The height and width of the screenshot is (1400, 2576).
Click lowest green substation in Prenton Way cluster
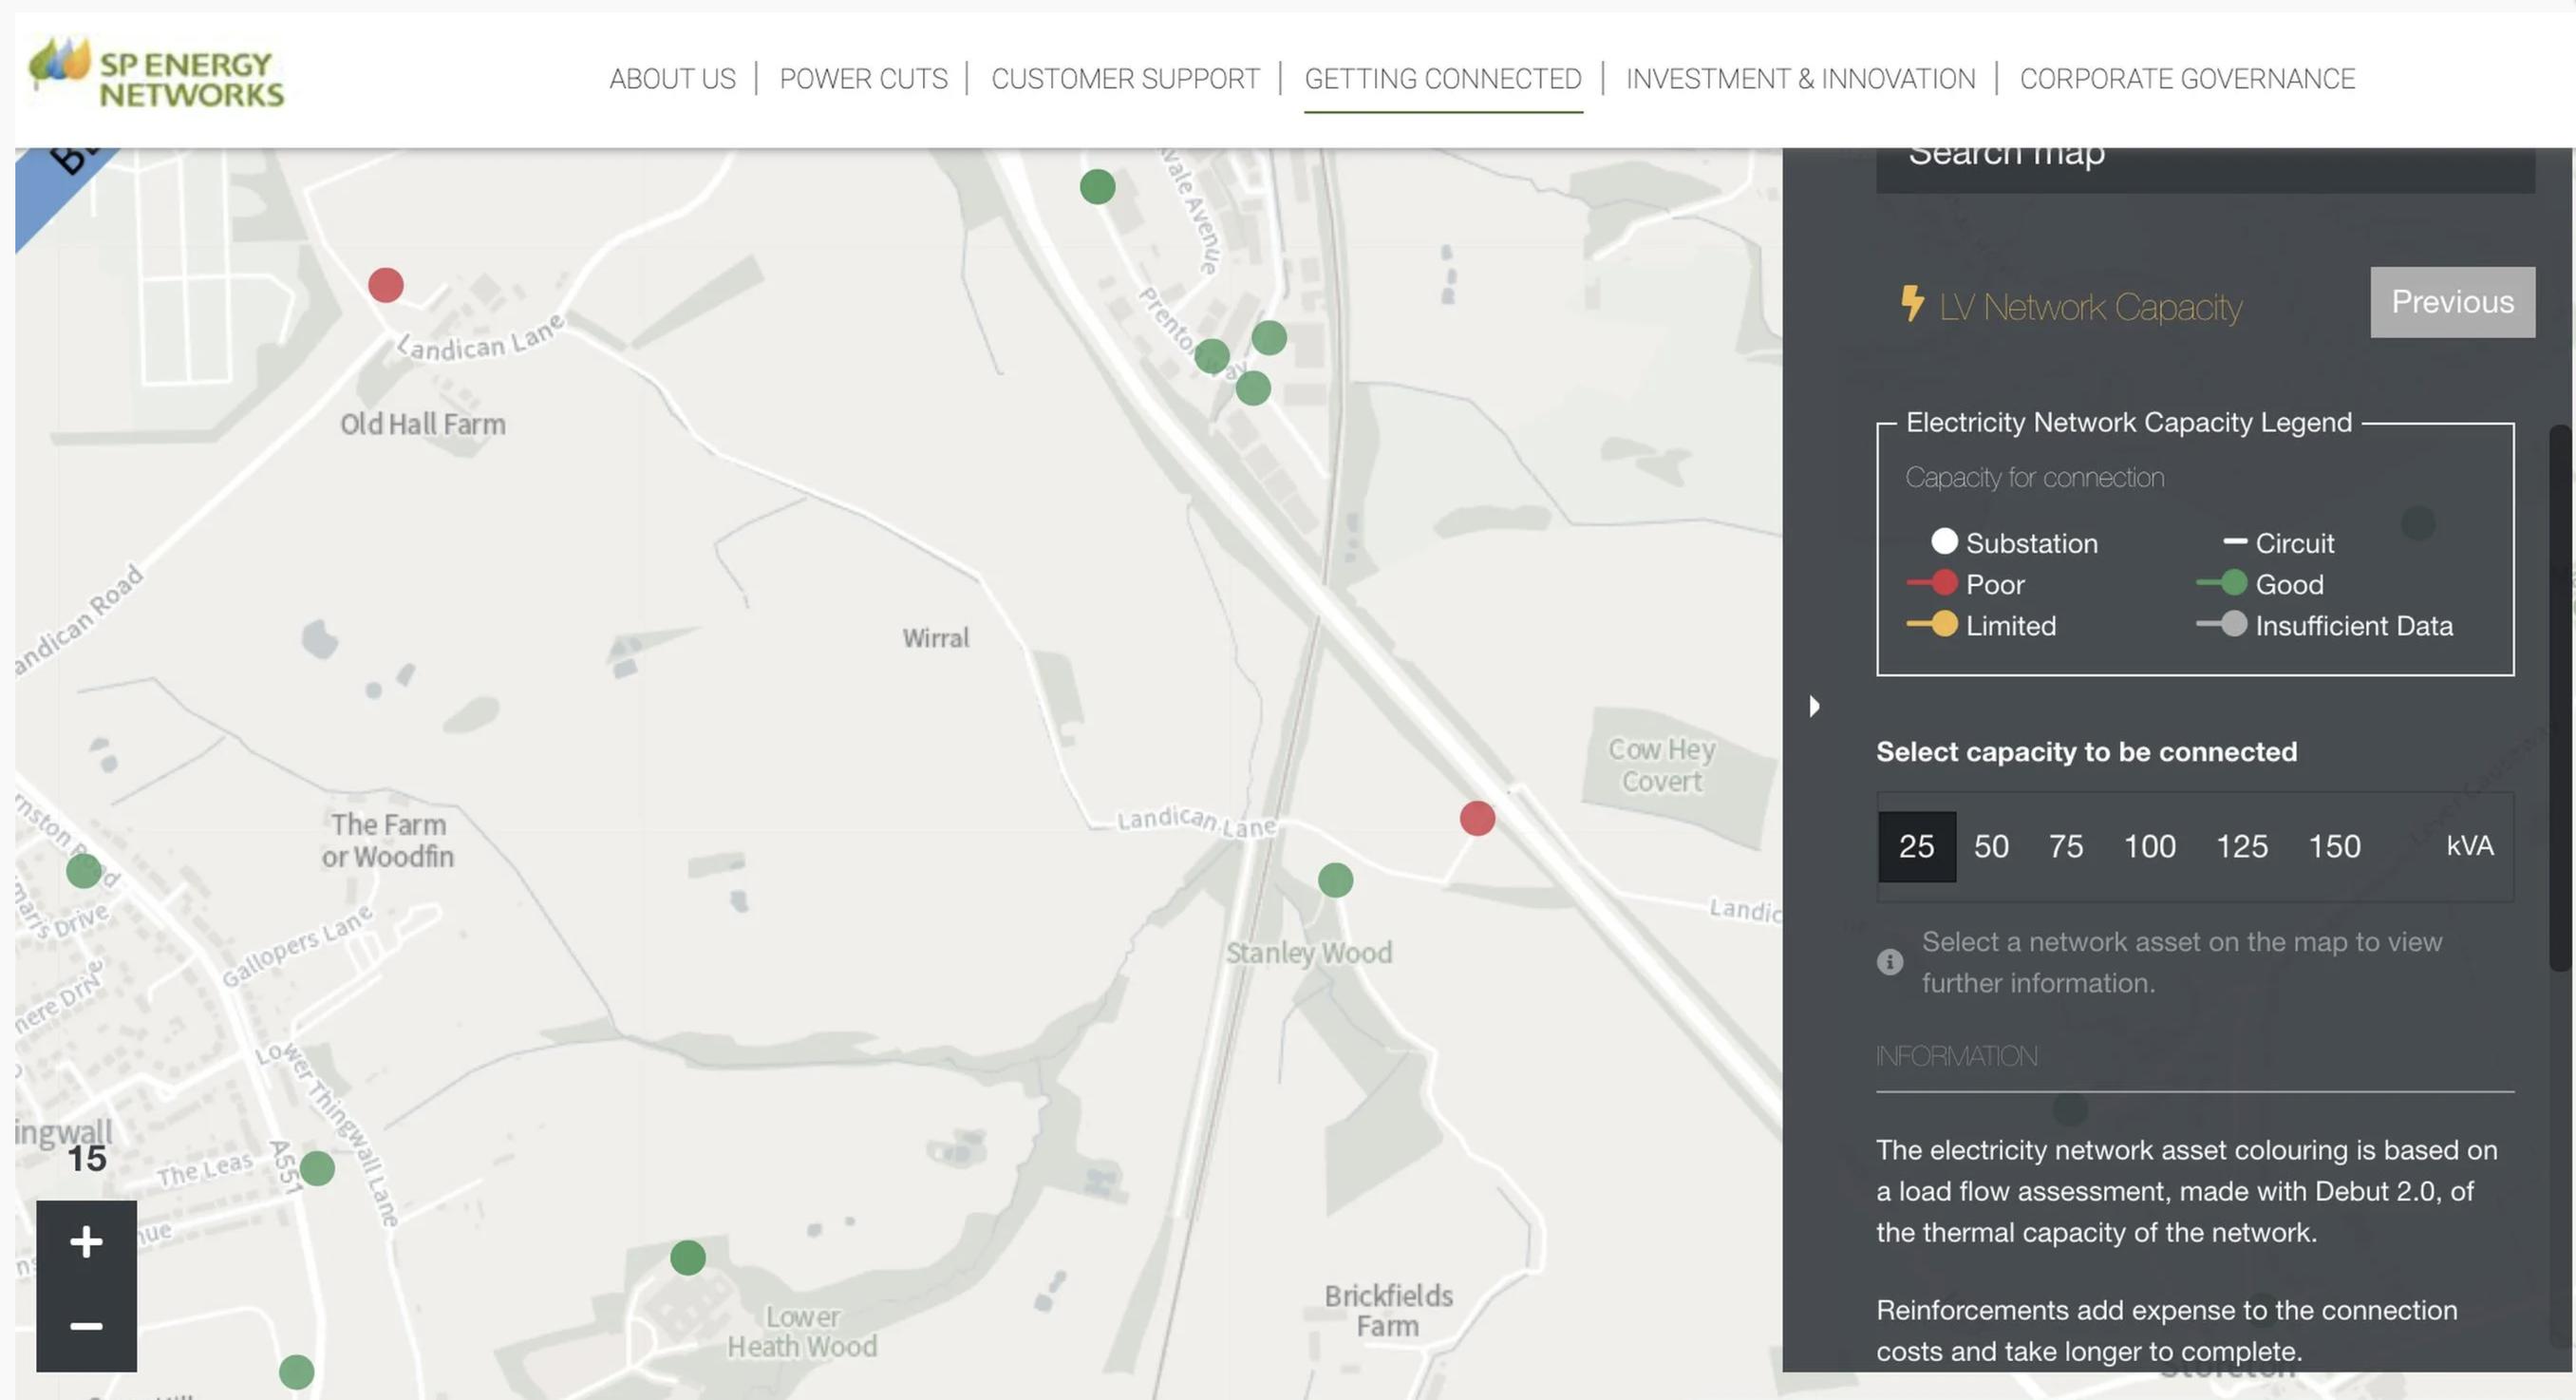pyautogui.click(x=1253, y=388)
